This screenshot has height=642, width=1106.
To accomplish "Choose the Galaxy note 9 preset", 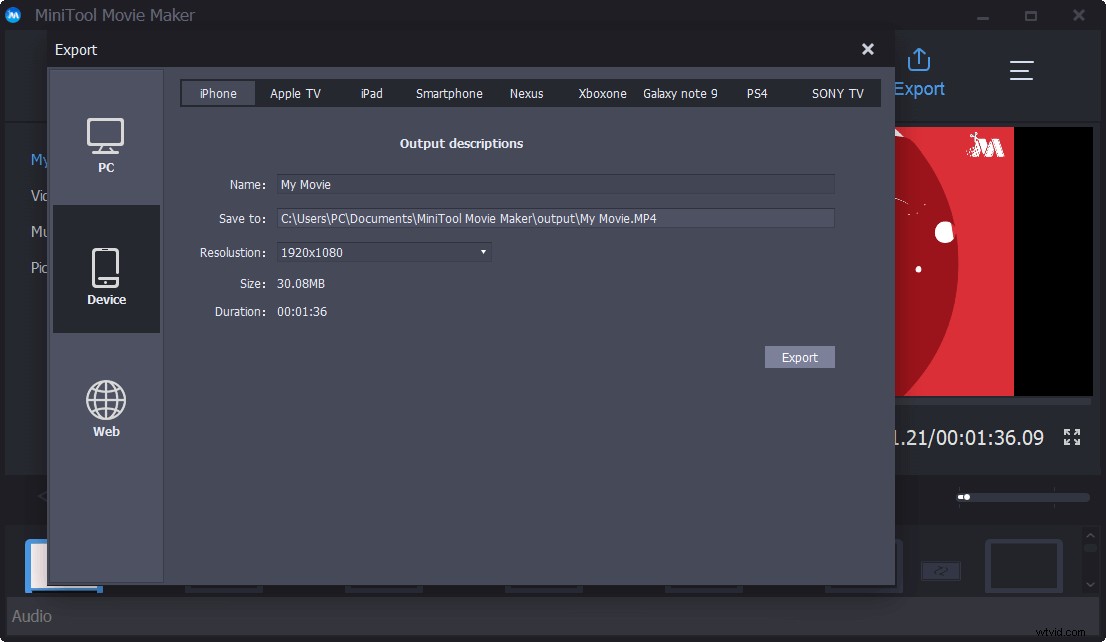I will click(681, 92).
